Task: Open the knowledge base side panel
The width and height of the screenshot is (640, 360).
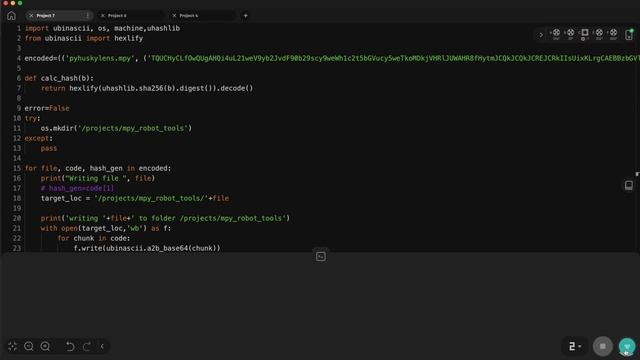Action: pos(629,185)
